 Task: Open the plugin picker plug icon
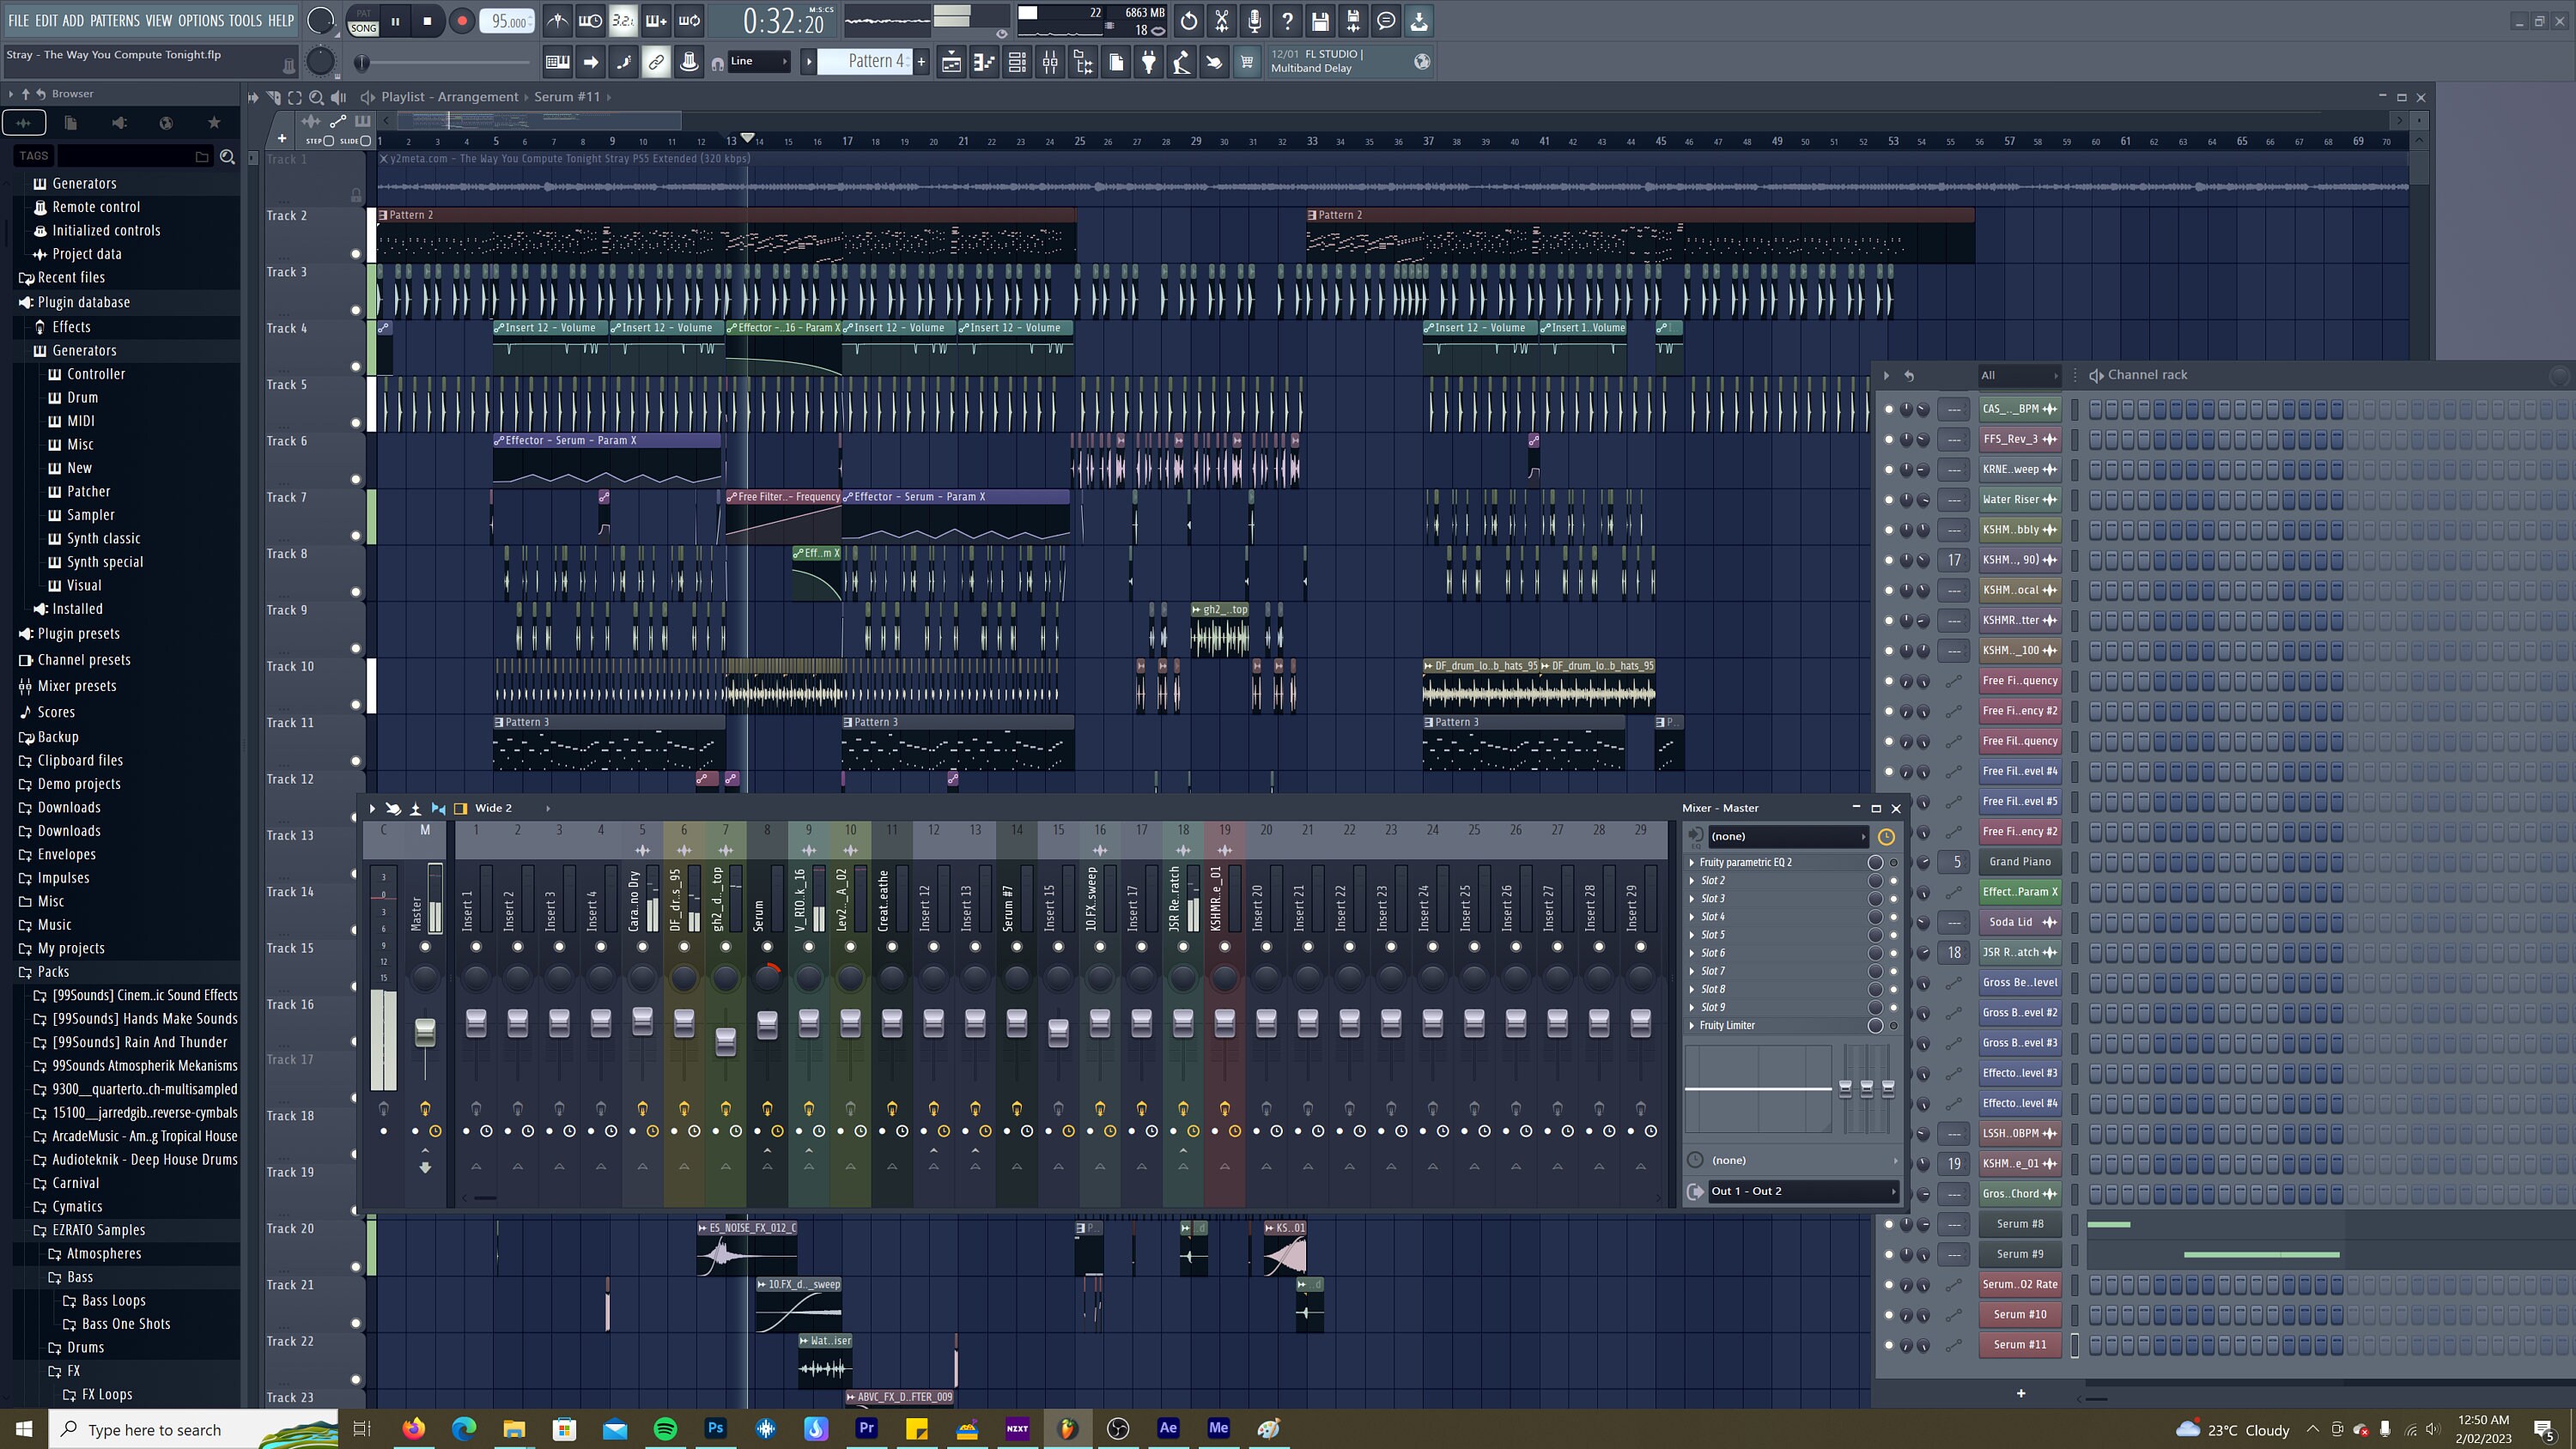click(1149, 62)
